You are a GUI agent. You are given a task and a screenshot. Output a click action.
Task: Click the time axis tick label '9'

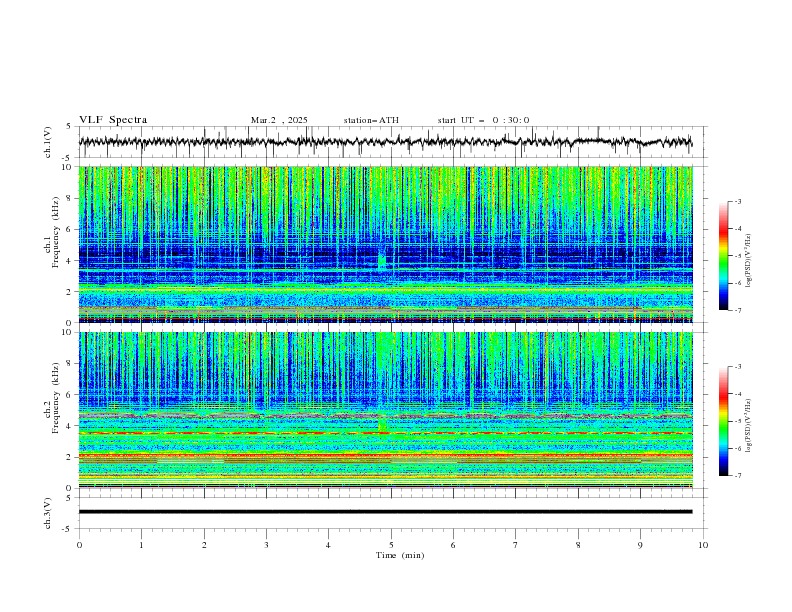pyautogui.click(x=640, y=545)
